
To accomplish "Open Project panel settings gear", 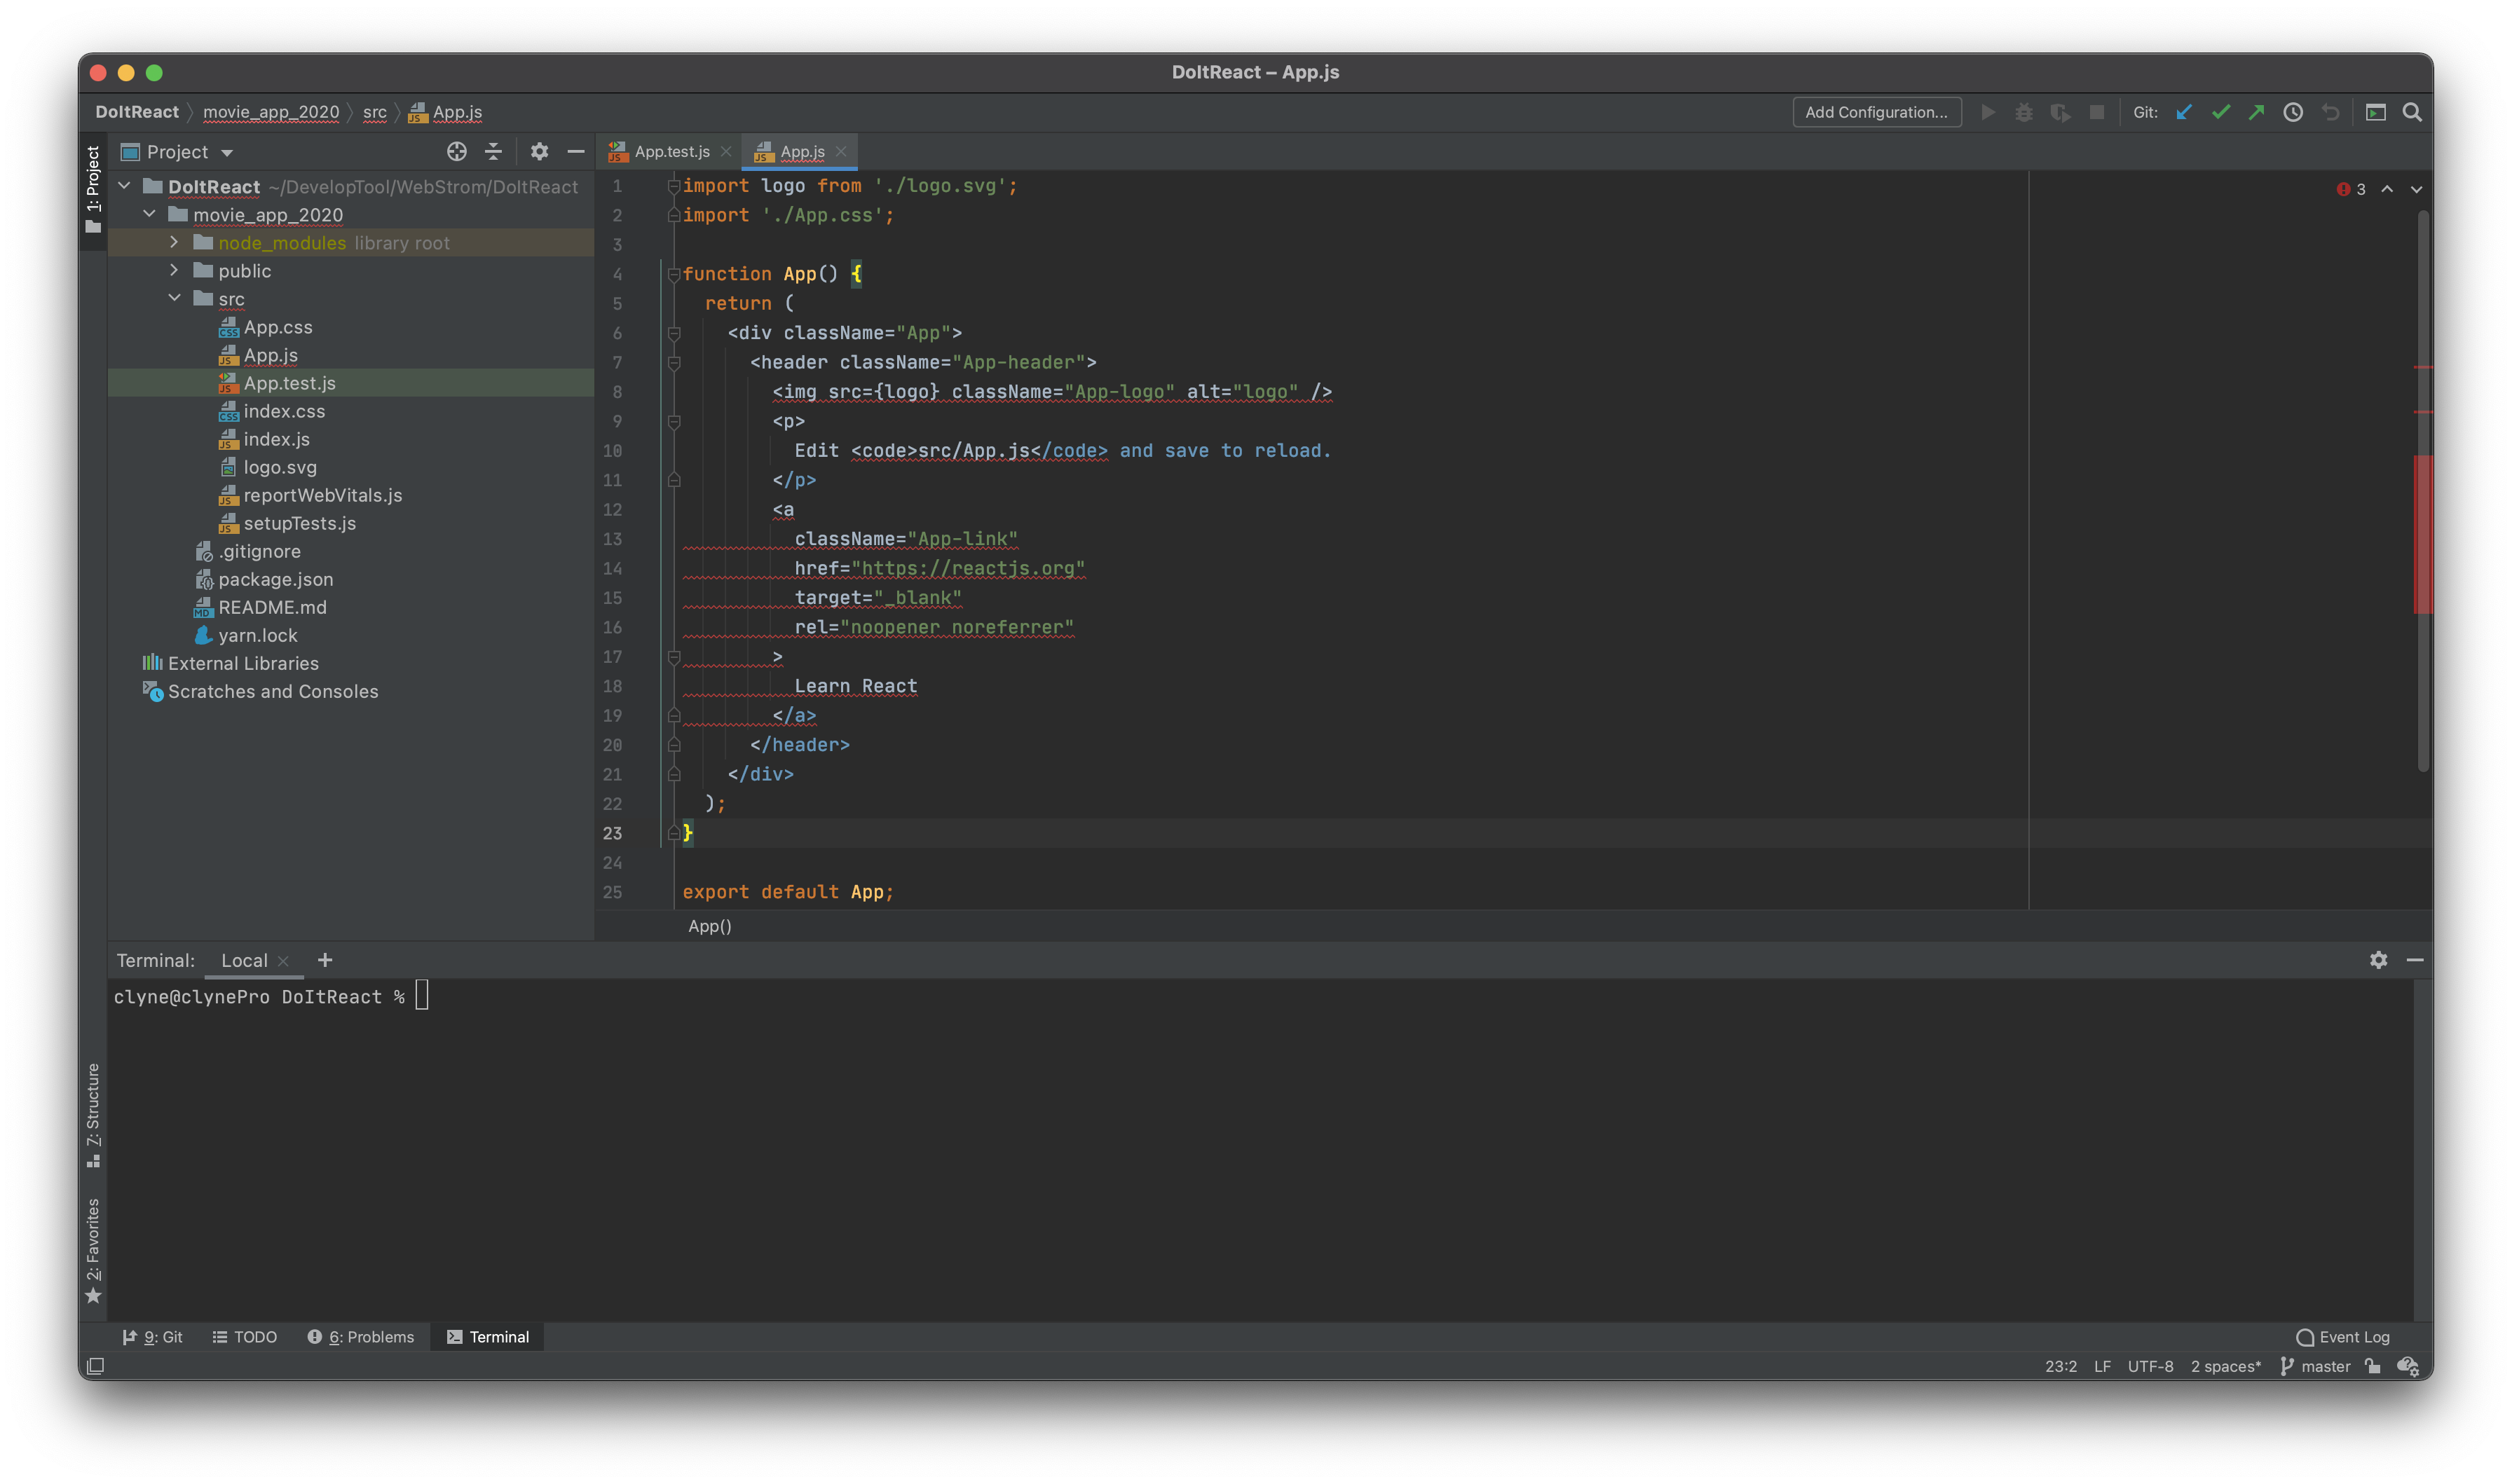I will point(539,151).
